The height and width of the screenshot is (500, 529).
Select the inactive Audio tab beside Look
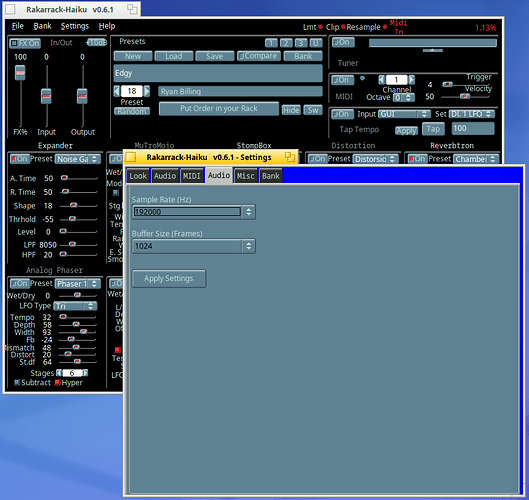coord(165,176)
